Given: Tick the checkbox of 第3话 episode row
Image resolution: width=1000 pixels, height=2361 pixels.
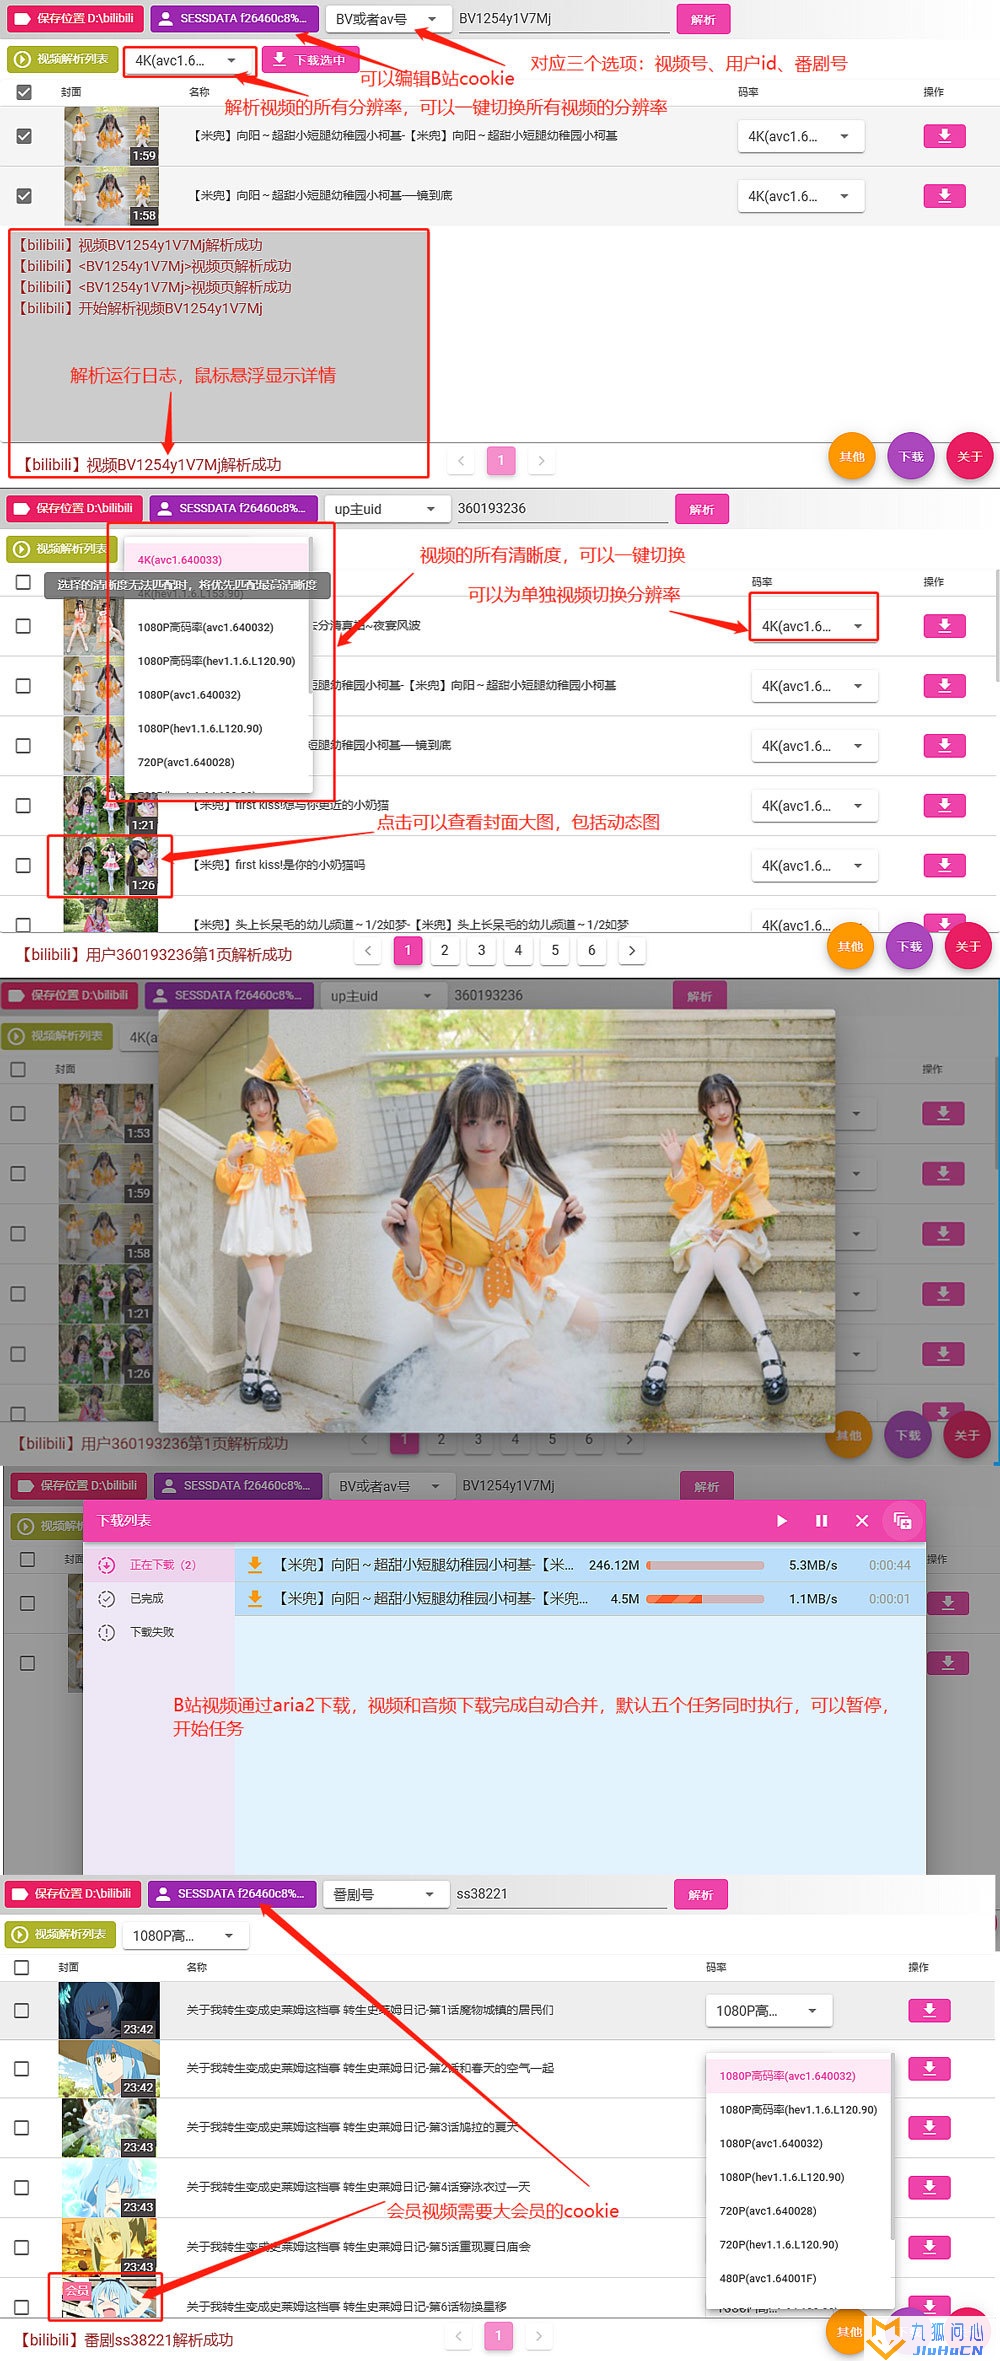Looking at the screenshot, I should pyautogui.click(x=21, y=2128).
